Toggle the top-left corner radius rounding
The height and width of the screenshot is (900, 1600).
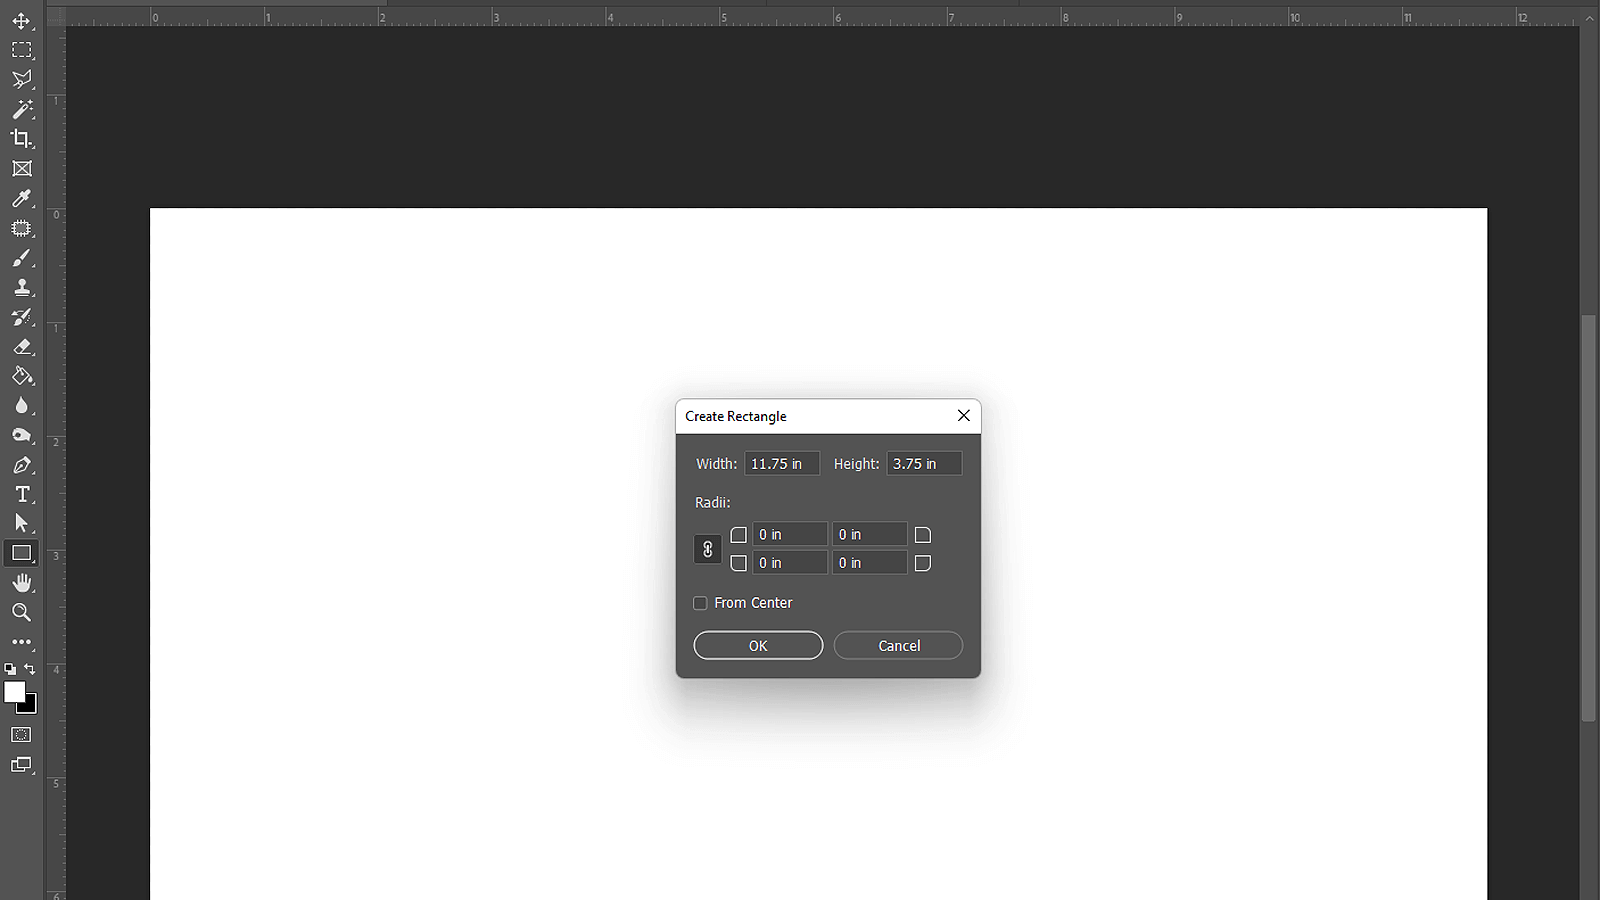[x=738, y=534]
